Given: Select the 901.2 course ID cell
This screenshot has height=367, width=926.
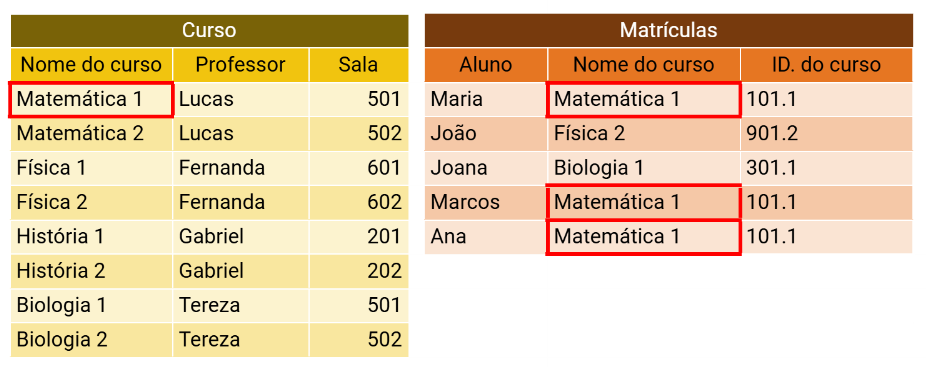Looking at the screenshot, I should pos(827,134).
